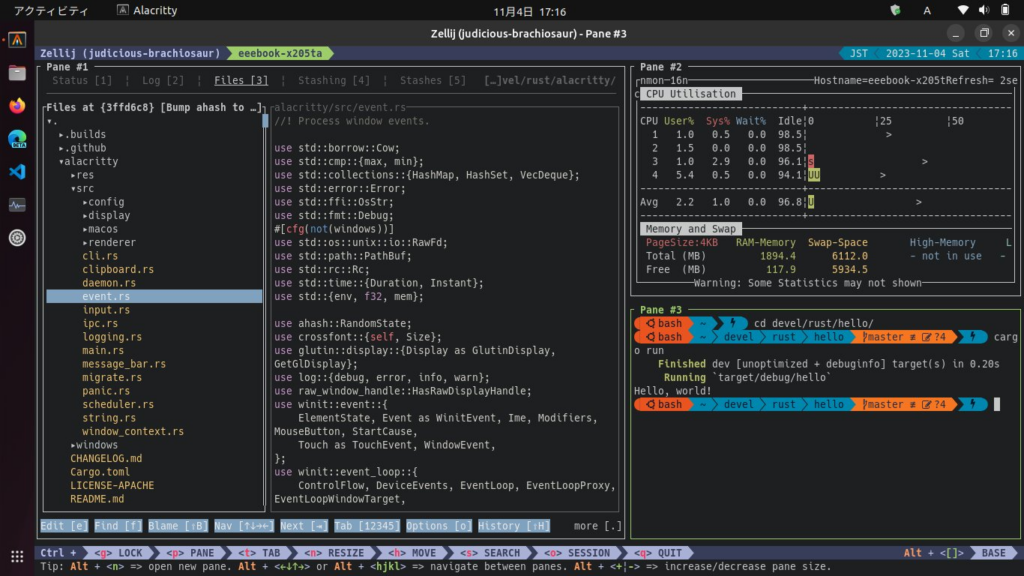Click the file tree scrollbar thumb

pyautogui.click(x=265, y=121)
